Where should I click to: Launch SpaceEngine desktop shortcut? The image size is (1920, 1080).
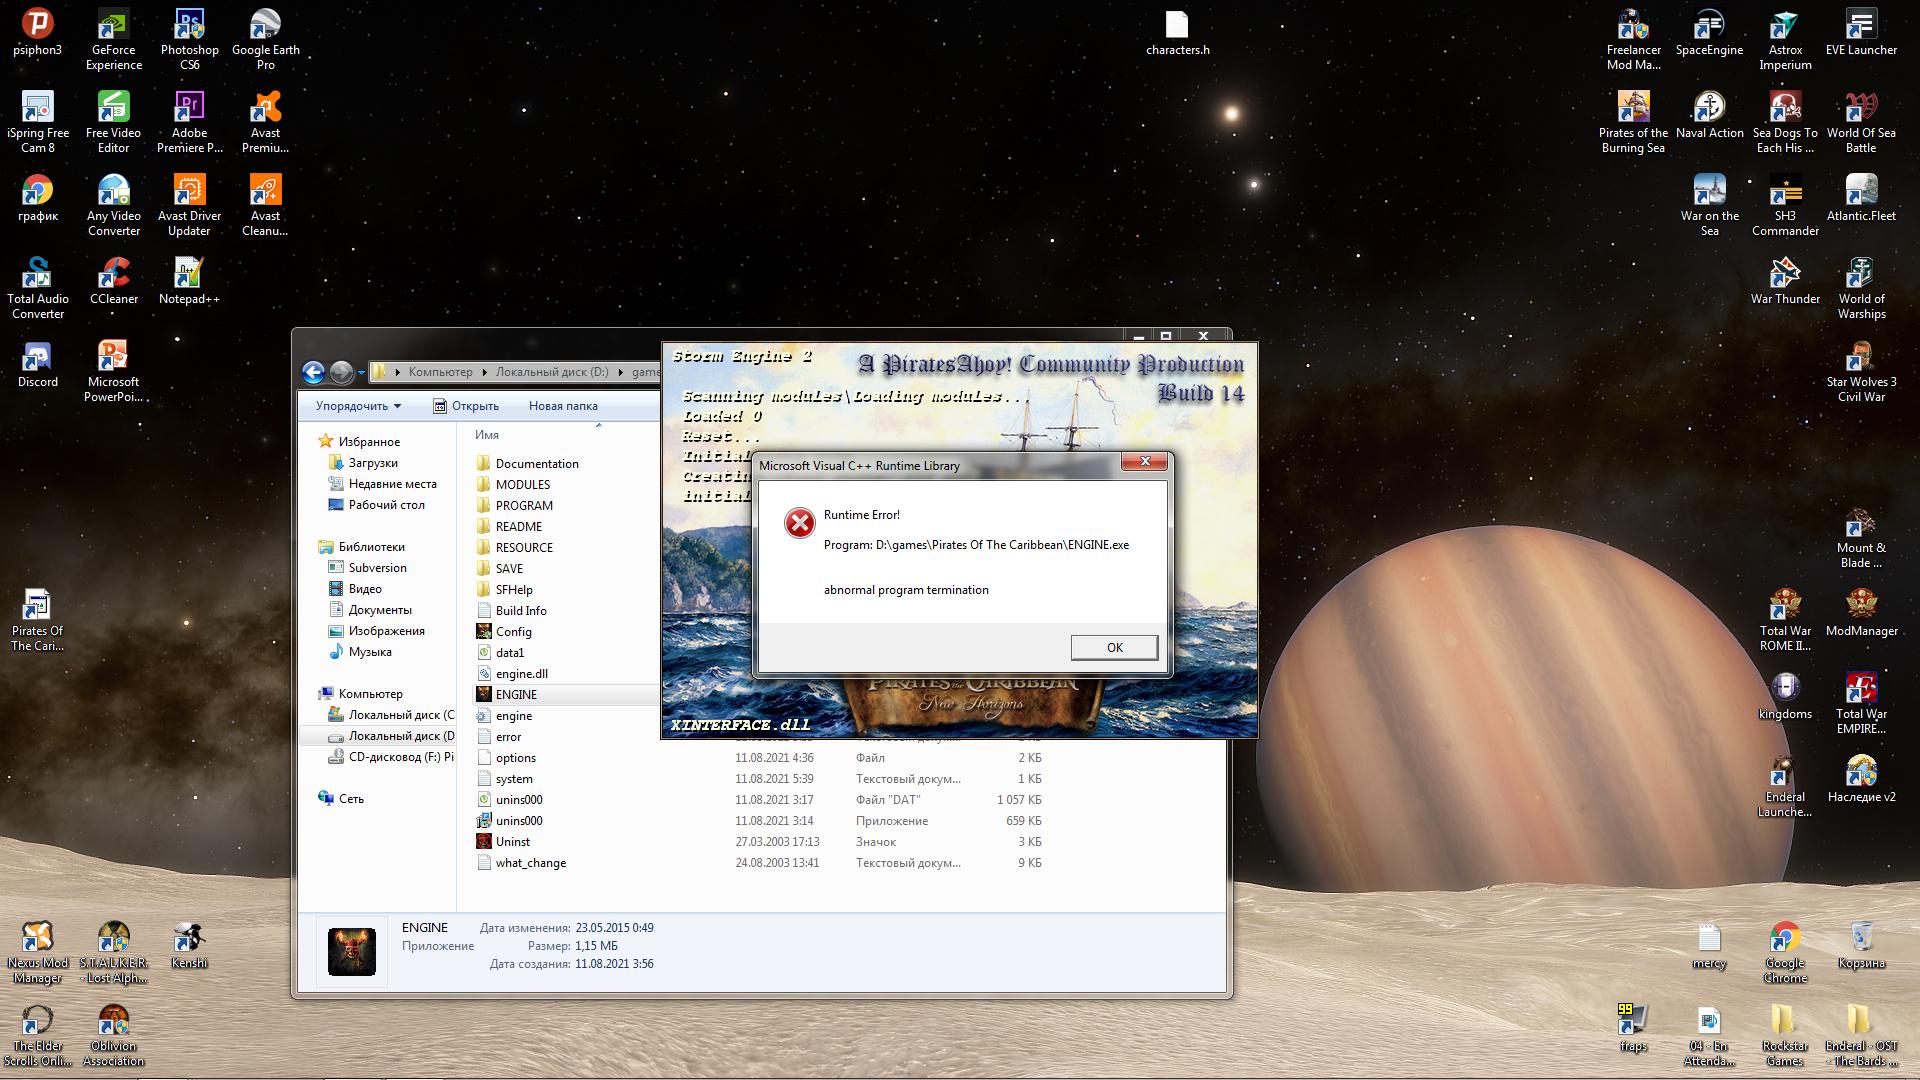click(x=1709, y=32)
